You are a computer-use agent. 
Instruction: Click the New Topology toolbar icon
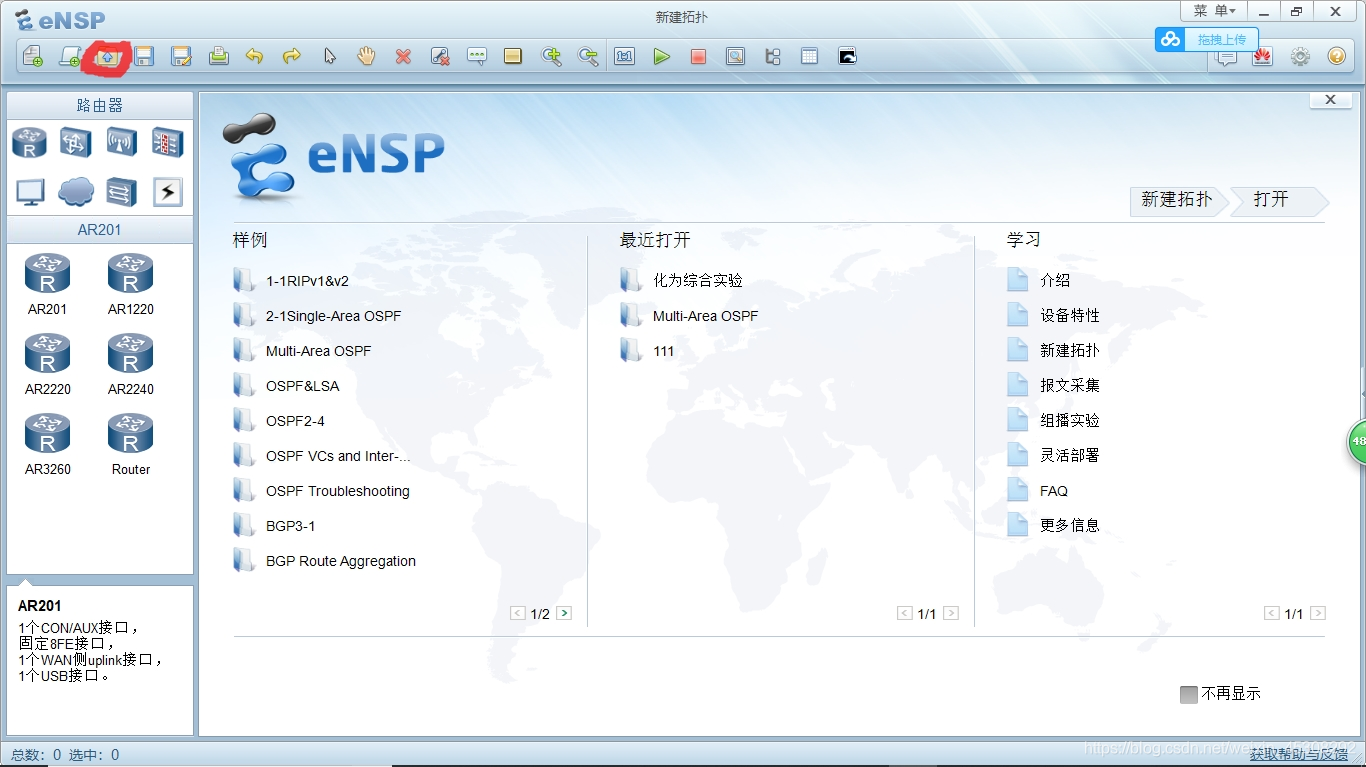tap(33, 57)
